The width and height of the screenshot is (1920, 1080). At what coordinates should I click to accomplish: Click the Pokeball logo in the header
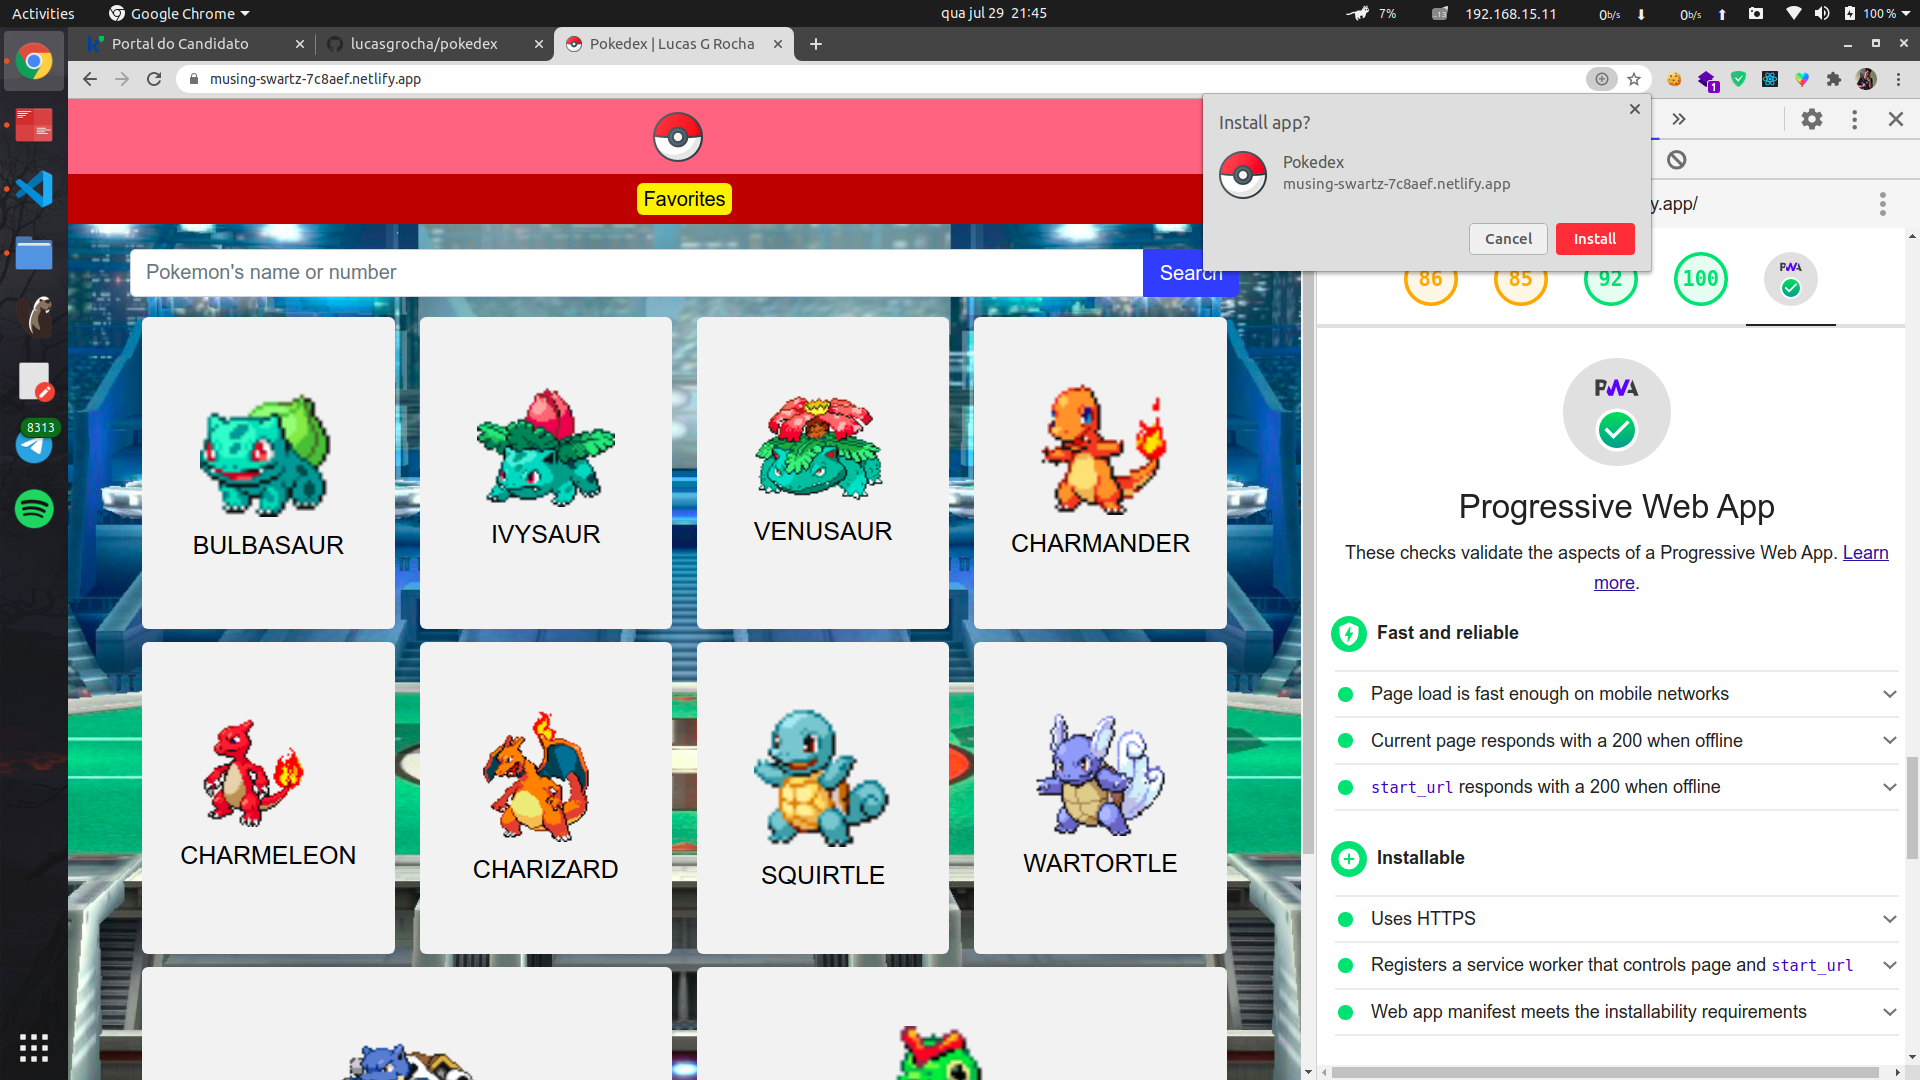(677, 137)
